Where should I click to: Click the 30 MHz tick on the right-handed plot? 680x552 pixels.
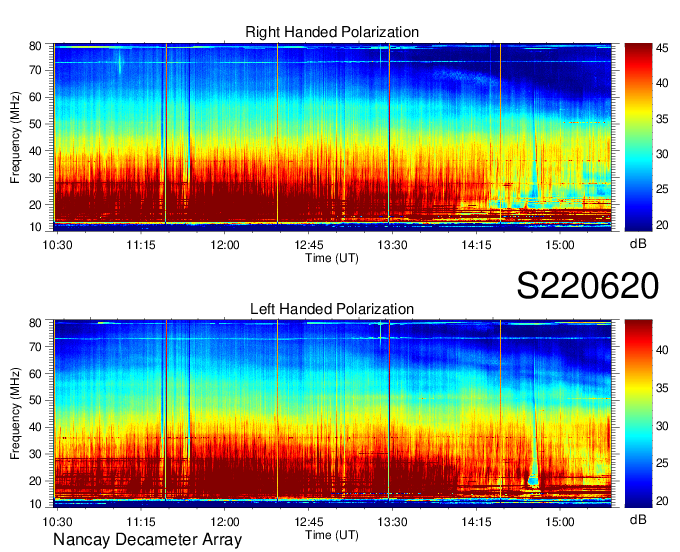tap(35, 178)
